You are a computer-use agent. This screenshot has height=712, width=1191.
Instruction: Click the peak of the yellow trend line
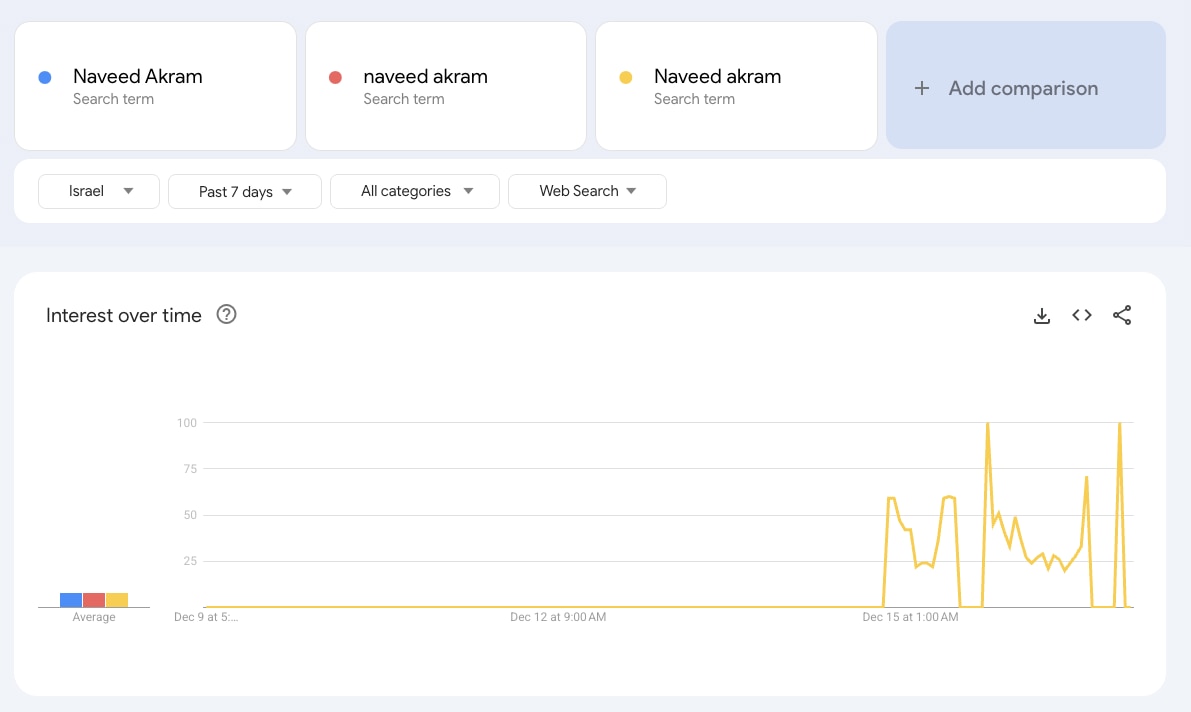pyautogui.click(x=990, y=425)
